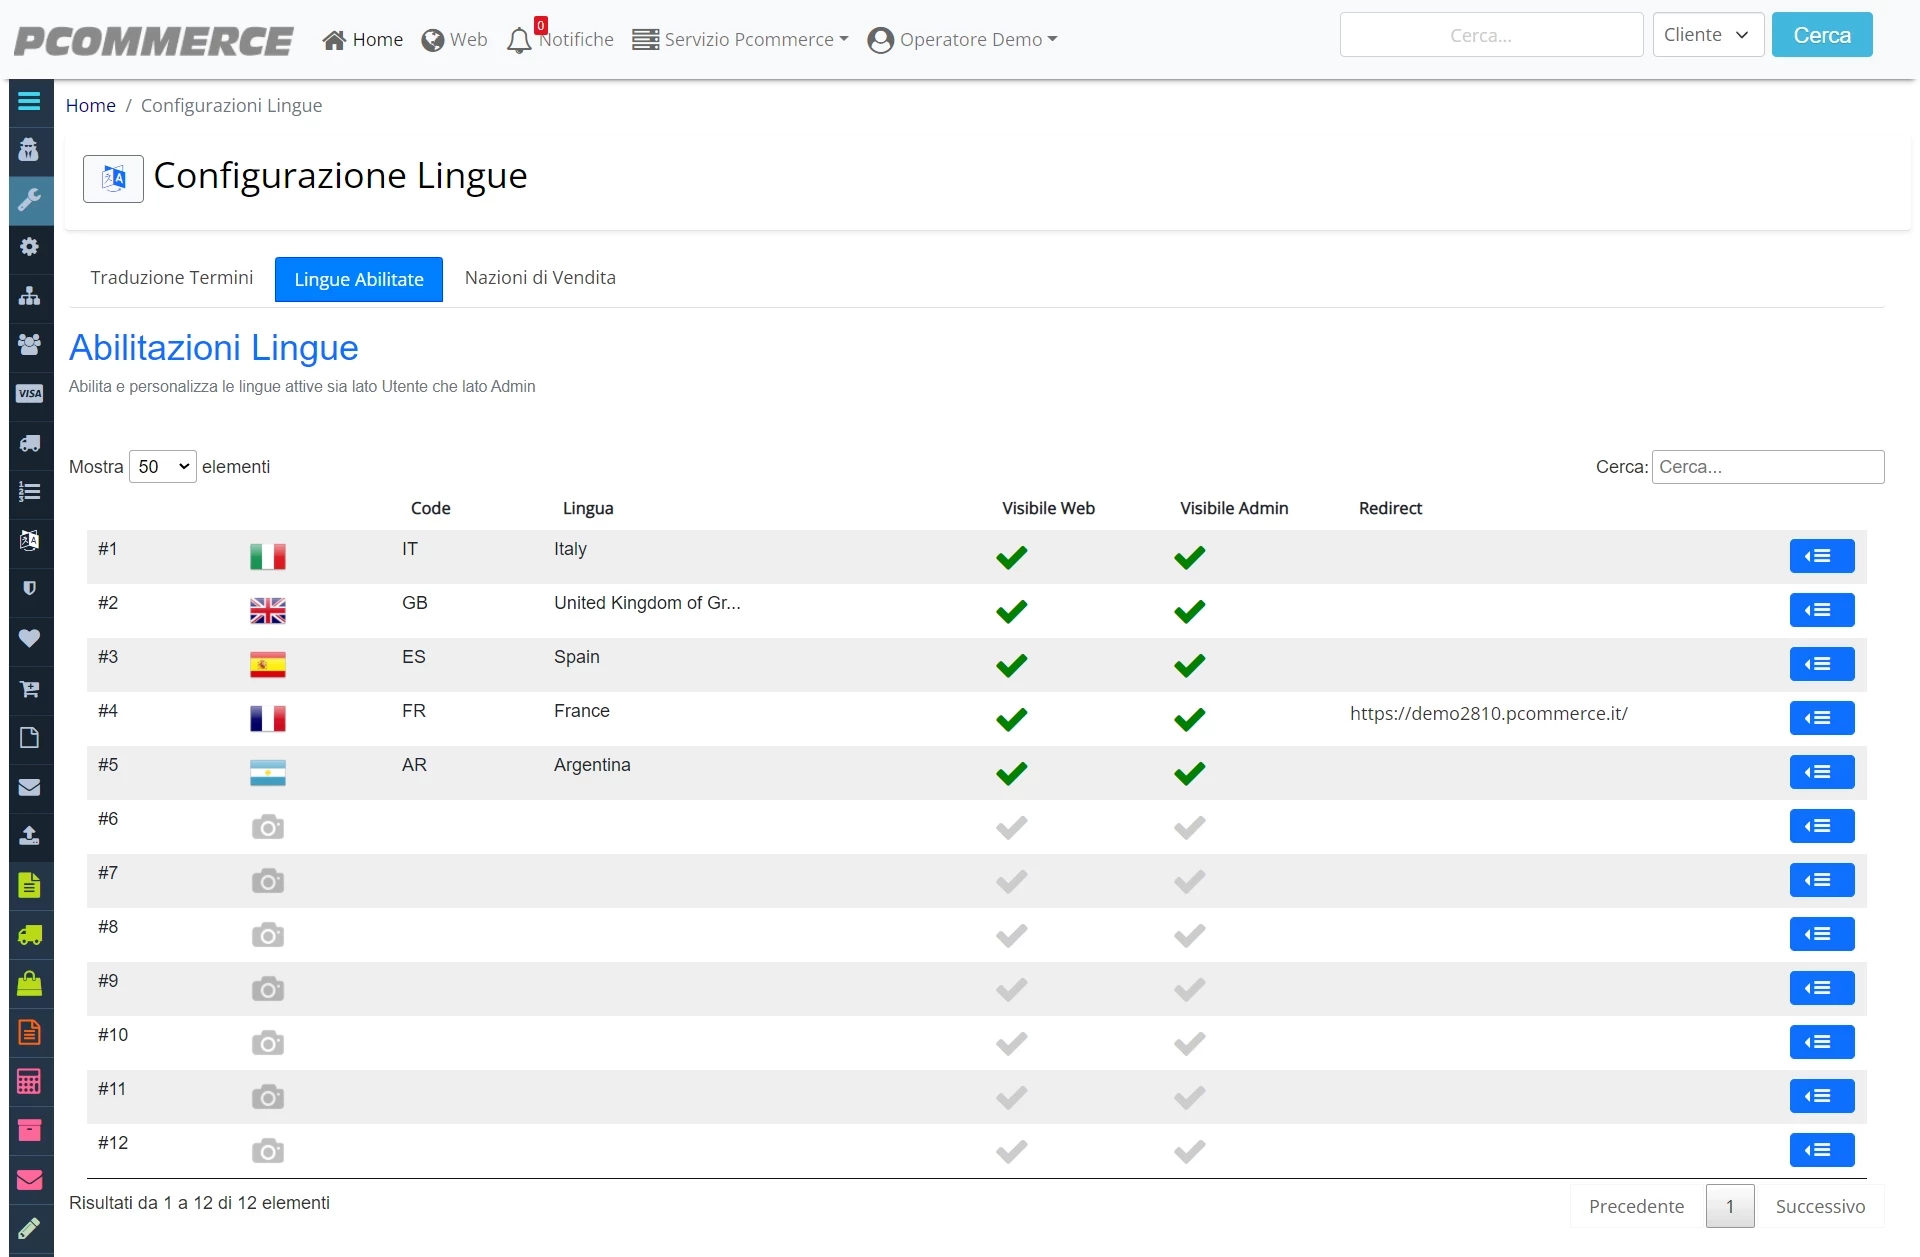
Task: Open the blank document sidebar icon
Action: point(29,737)
